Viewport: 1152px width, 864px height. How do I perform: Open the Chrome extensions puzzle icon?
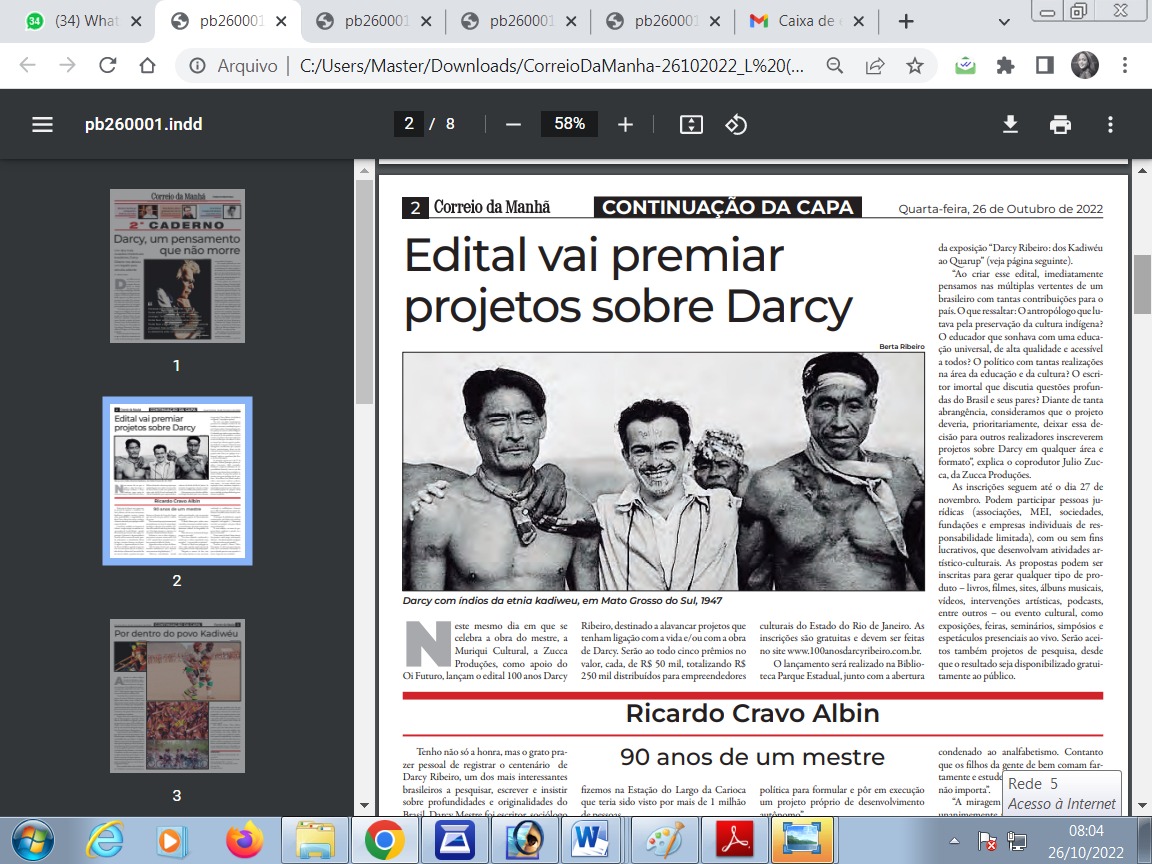1005,65
